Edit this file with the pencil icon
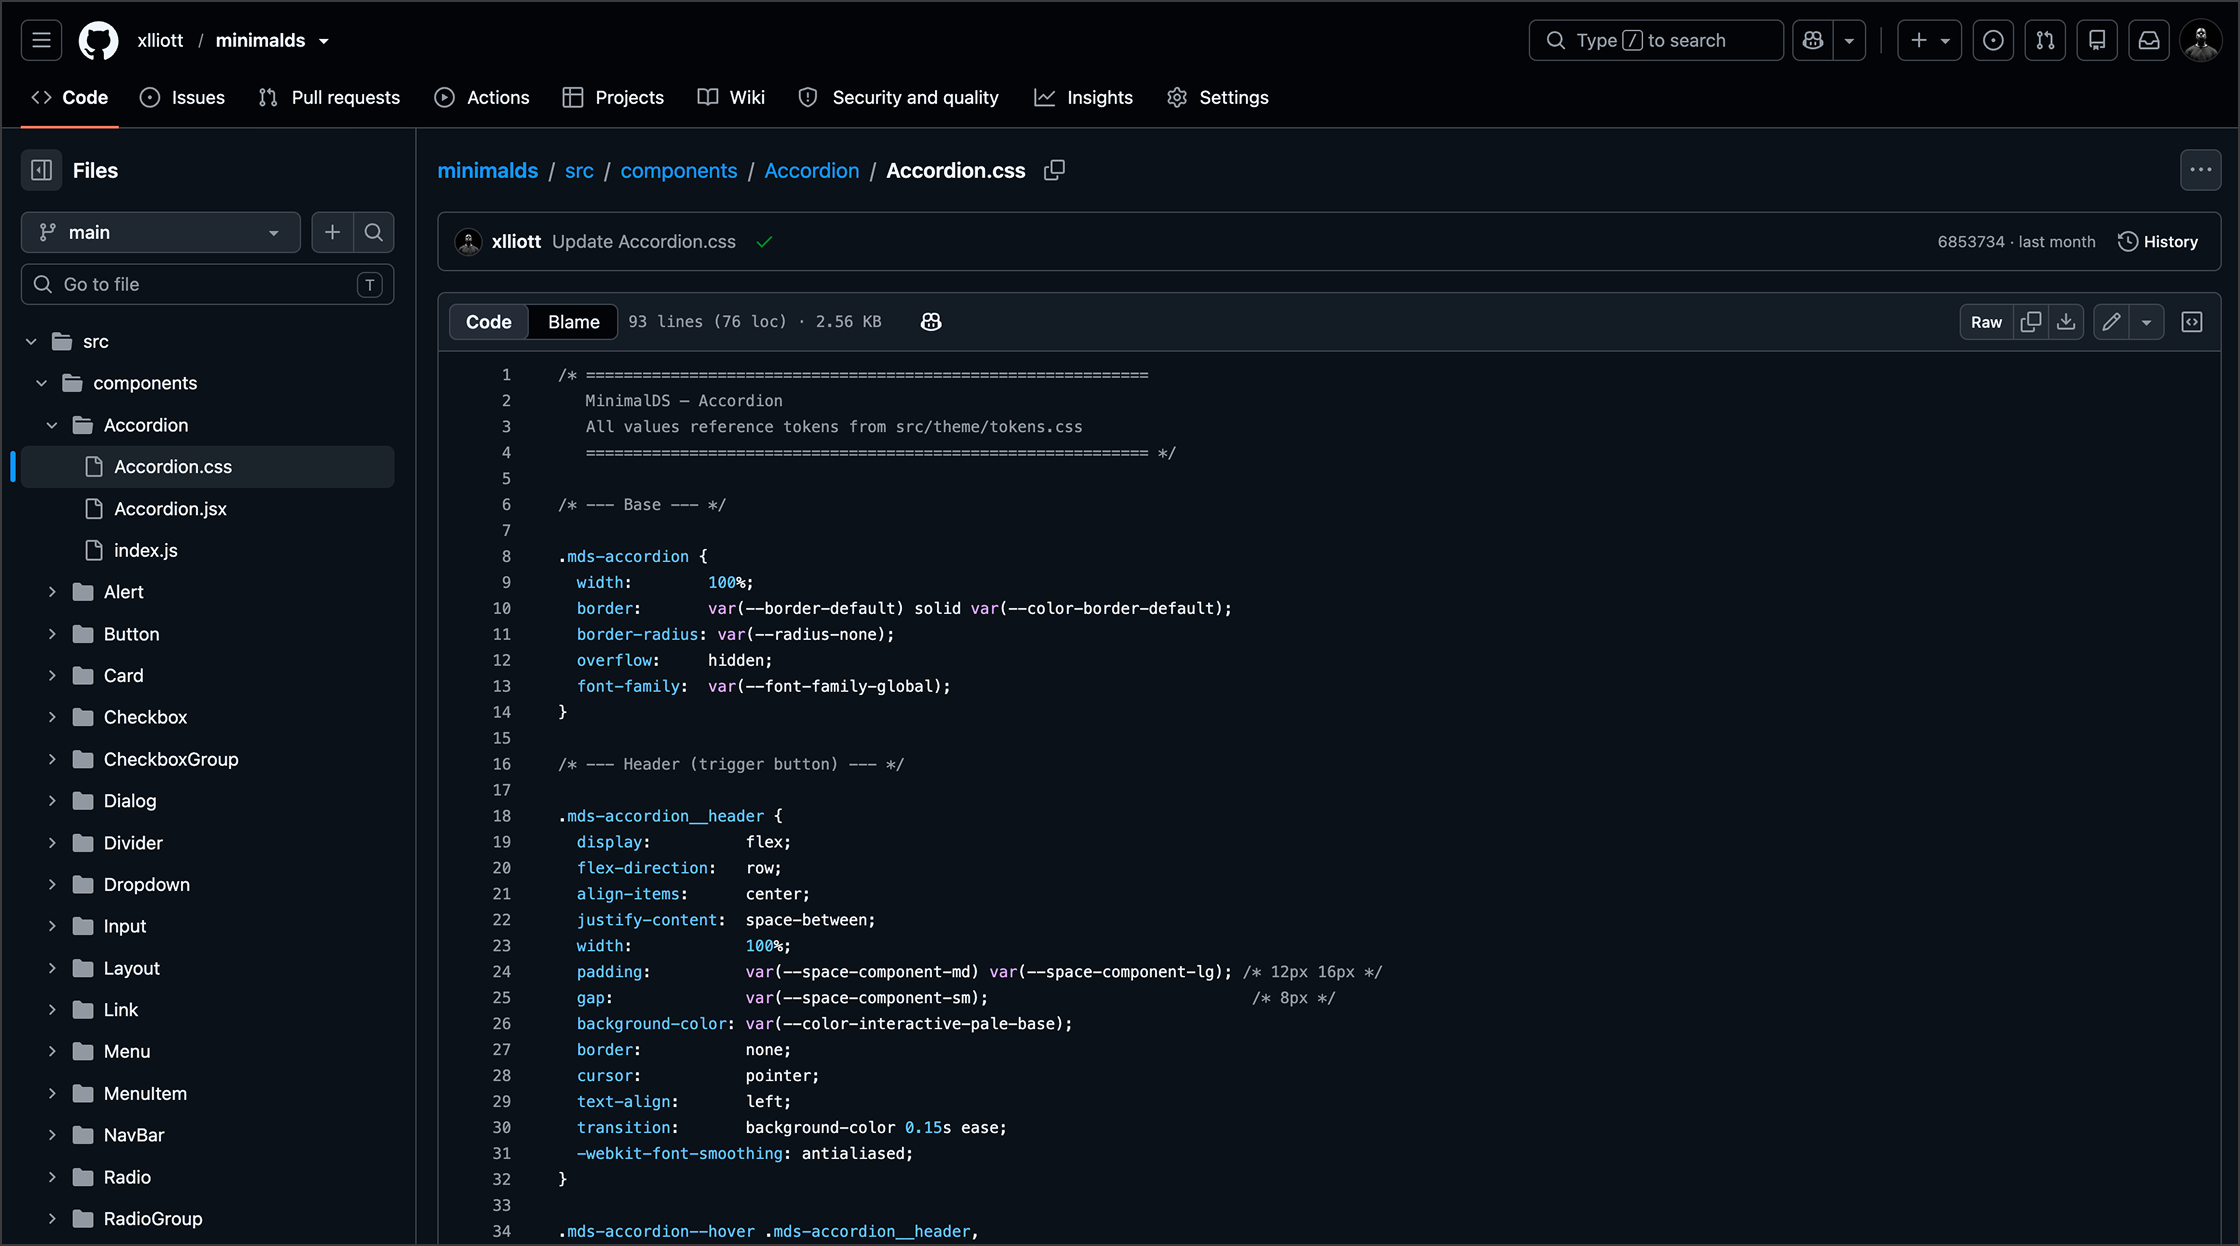Screen dimensions: 2240x1246 (2111, 322)
